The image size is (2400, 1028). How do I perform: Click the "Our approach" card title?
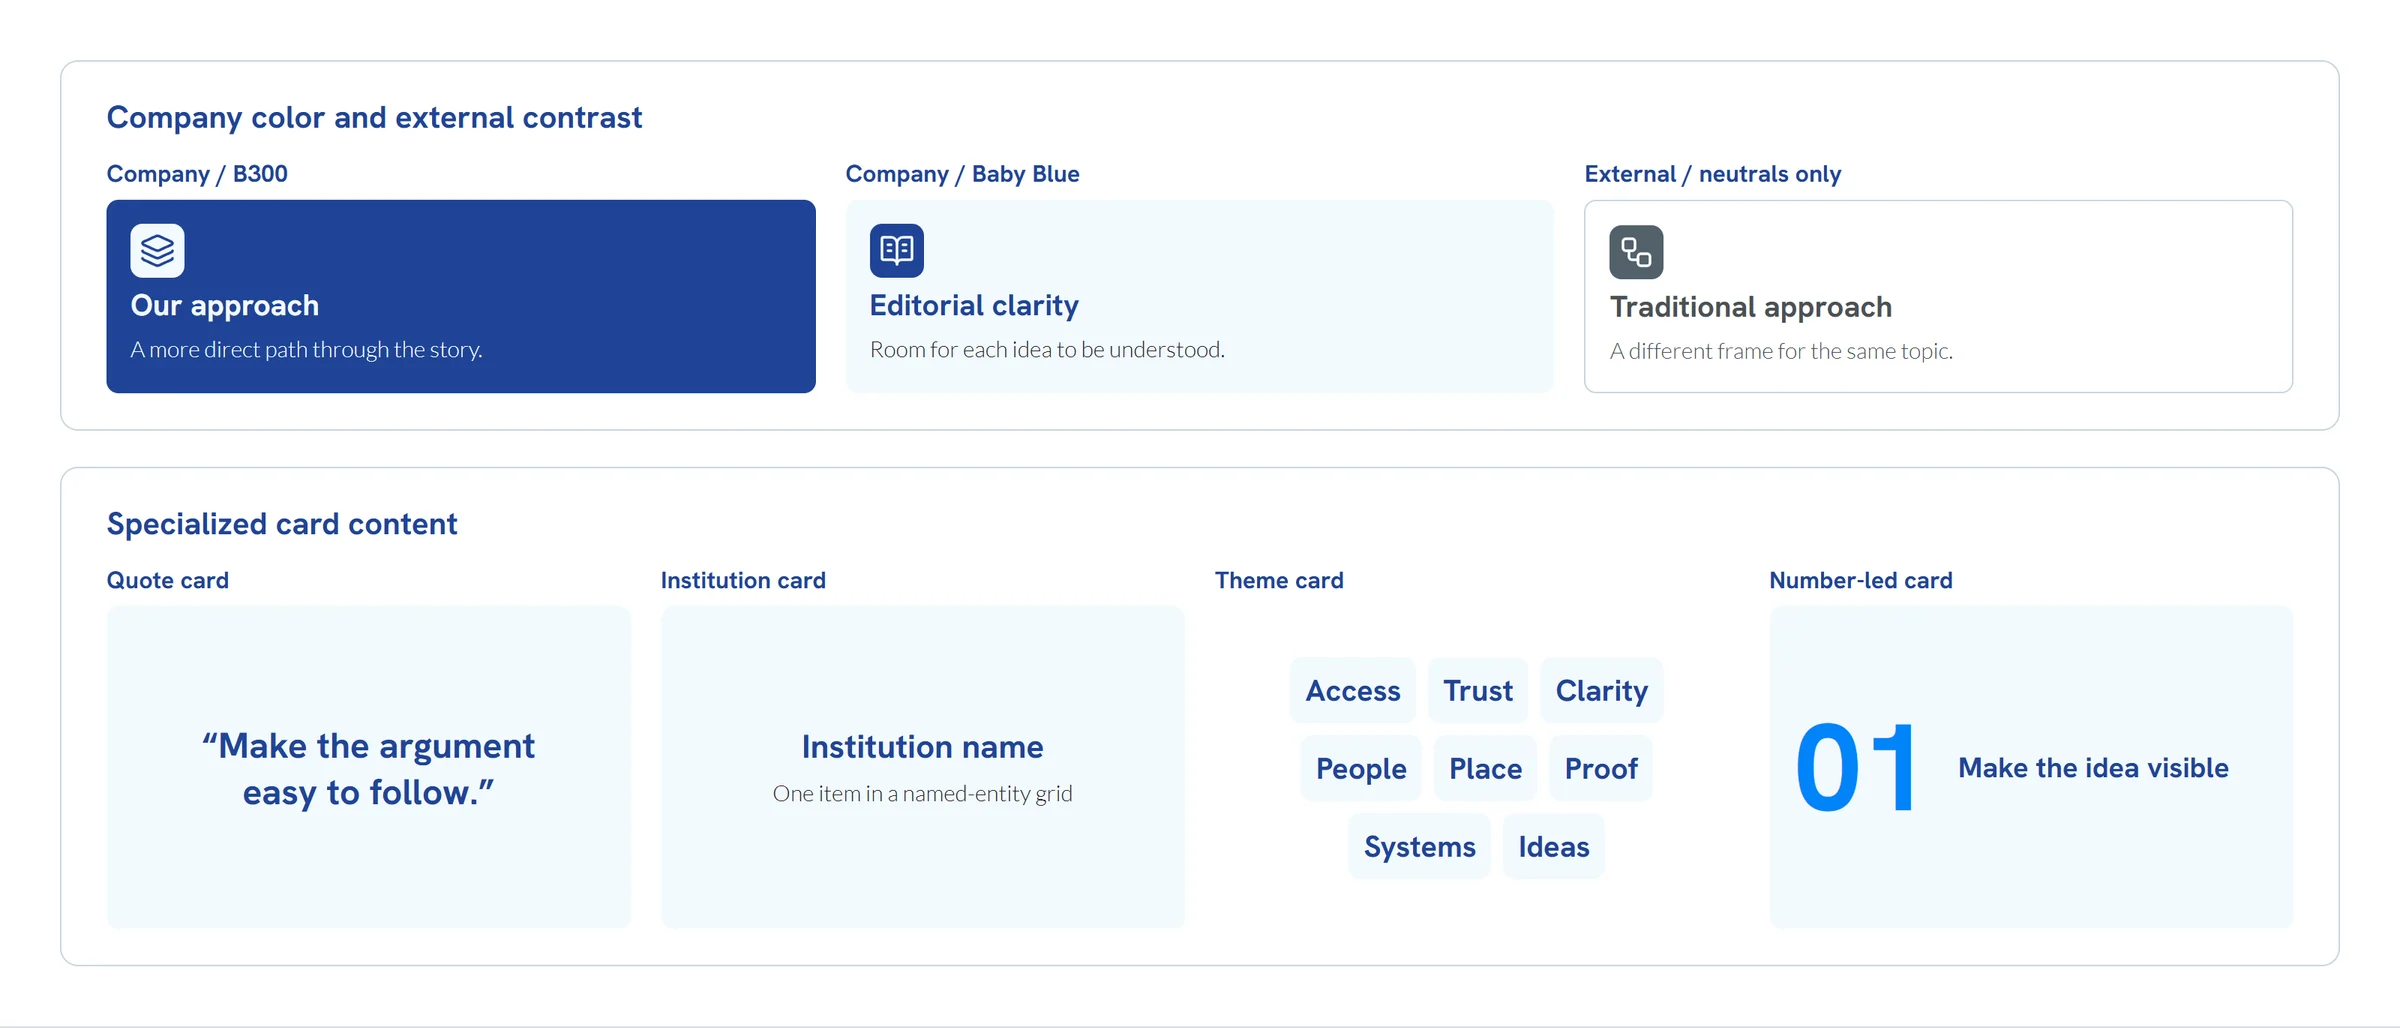pos(225,306)
